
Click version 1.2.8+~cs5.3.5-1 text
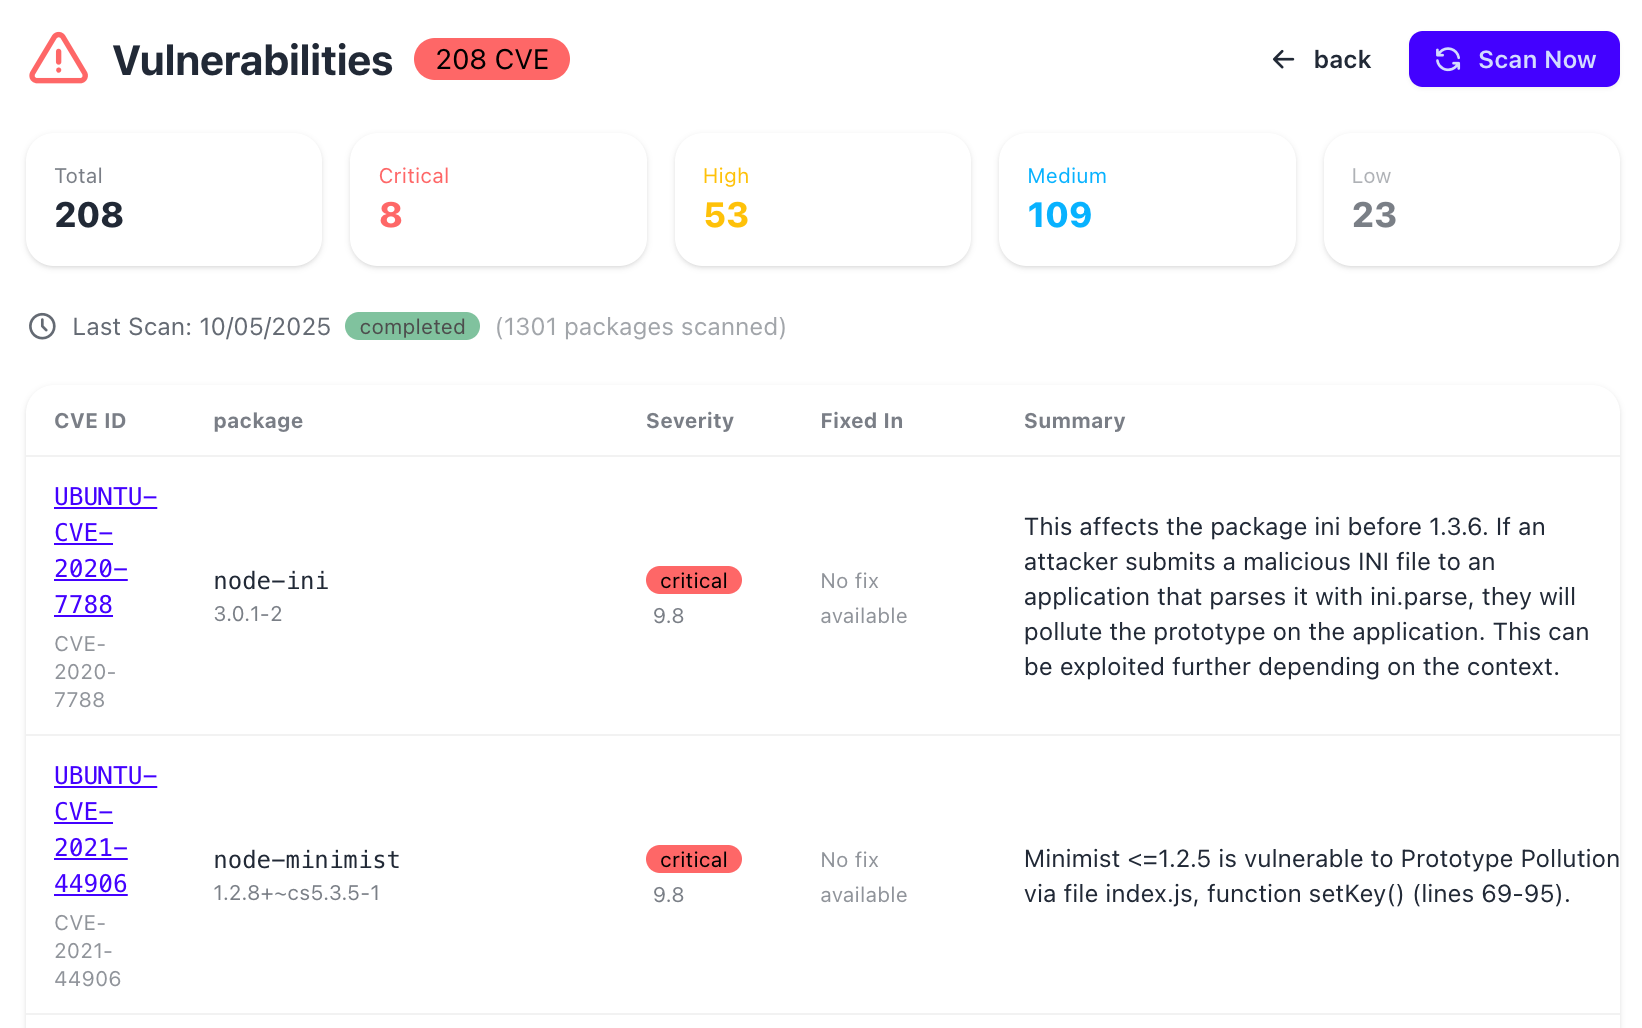(297, 893)
